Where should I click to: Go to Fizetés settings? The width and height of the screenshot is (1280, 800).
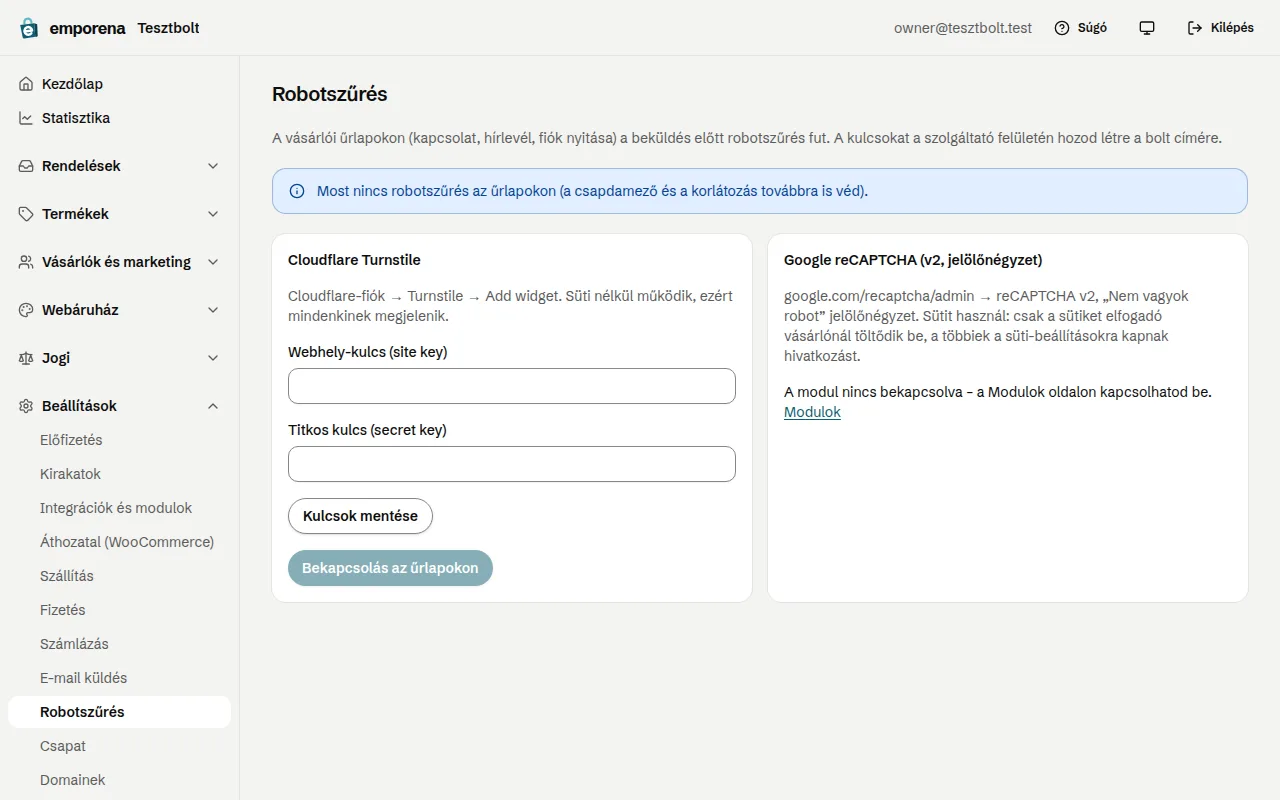(x=119, y=610)
